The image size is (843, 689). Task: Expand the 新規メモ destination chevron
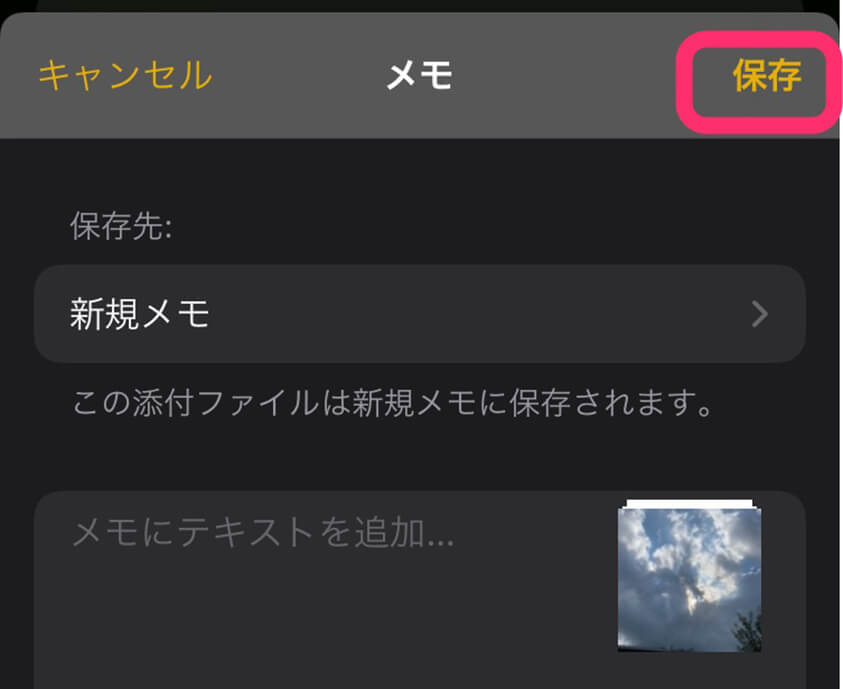tap(760, 314)
